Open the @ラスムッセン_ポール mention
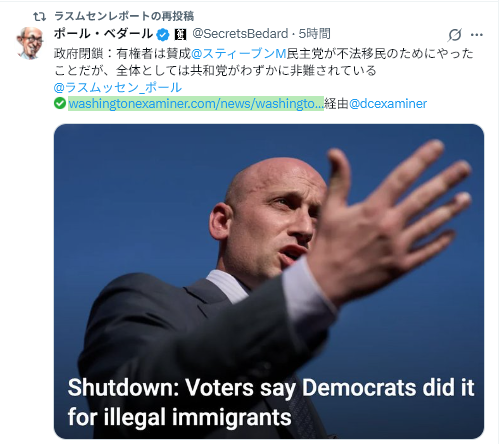The image size is (500, 444). point(118,87)
